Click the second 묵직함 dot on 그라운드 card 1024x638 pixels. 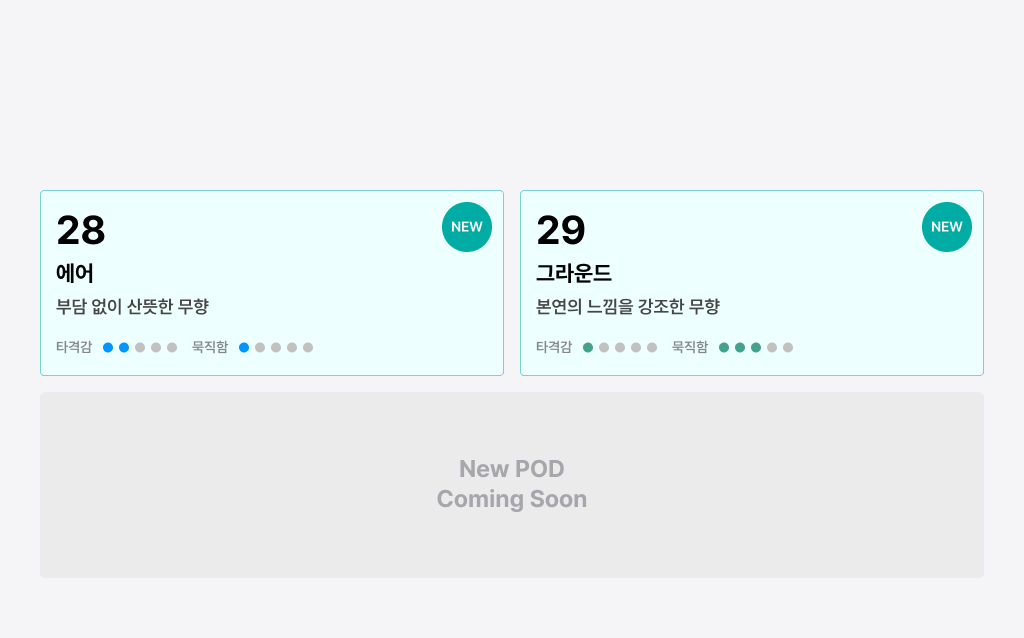coord(740,348)
